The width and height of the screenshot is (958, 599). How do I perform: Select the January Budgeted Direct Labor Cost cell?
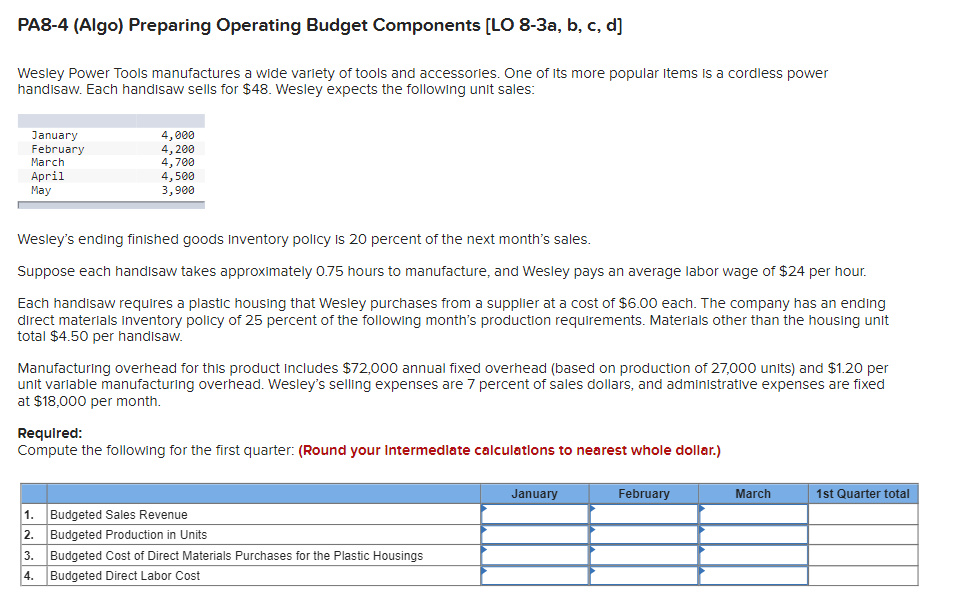535,575
